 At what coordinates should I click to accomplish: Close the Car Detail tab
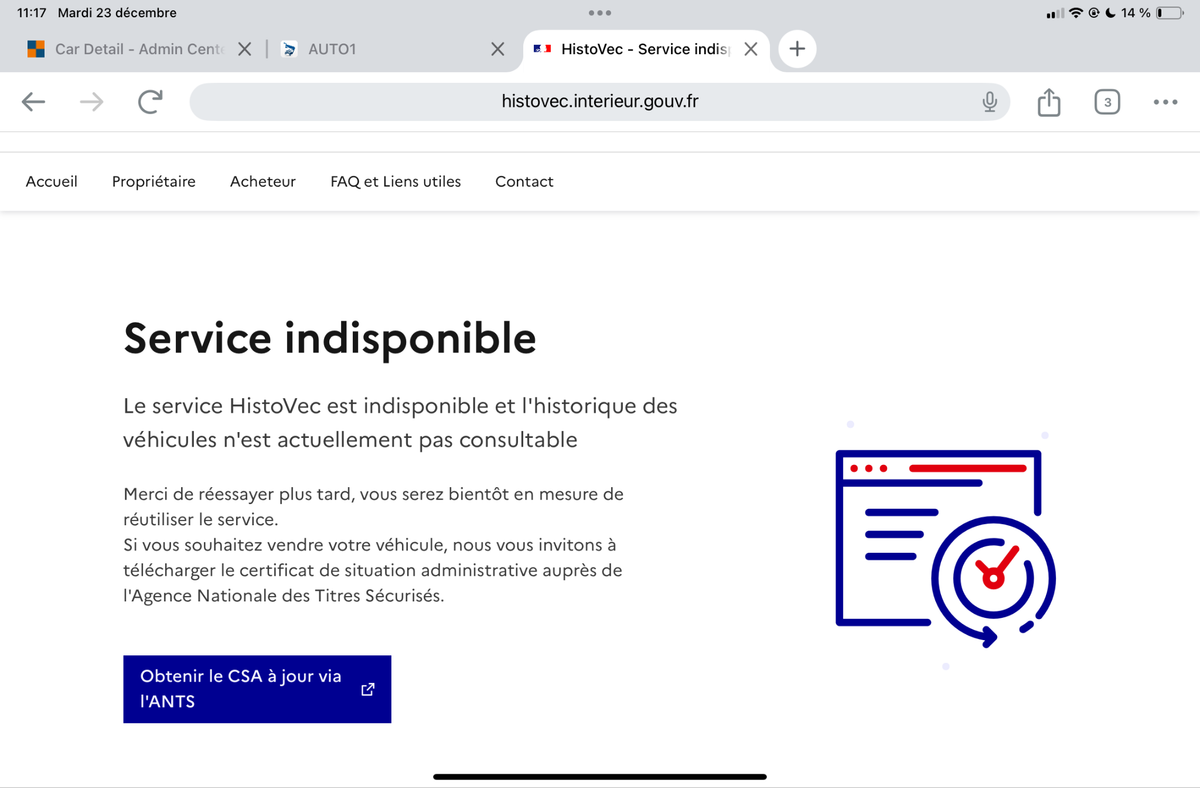(x=244, y=49)
